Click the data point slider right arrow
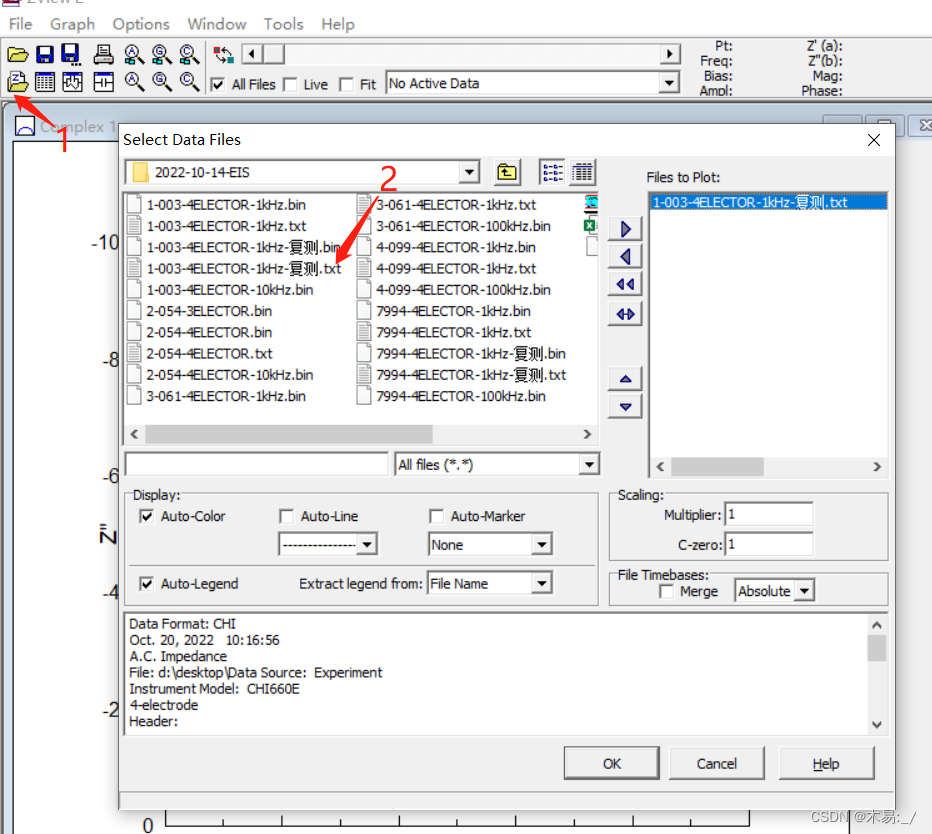Viewport: 932px width, 834px height. (670, 55)
